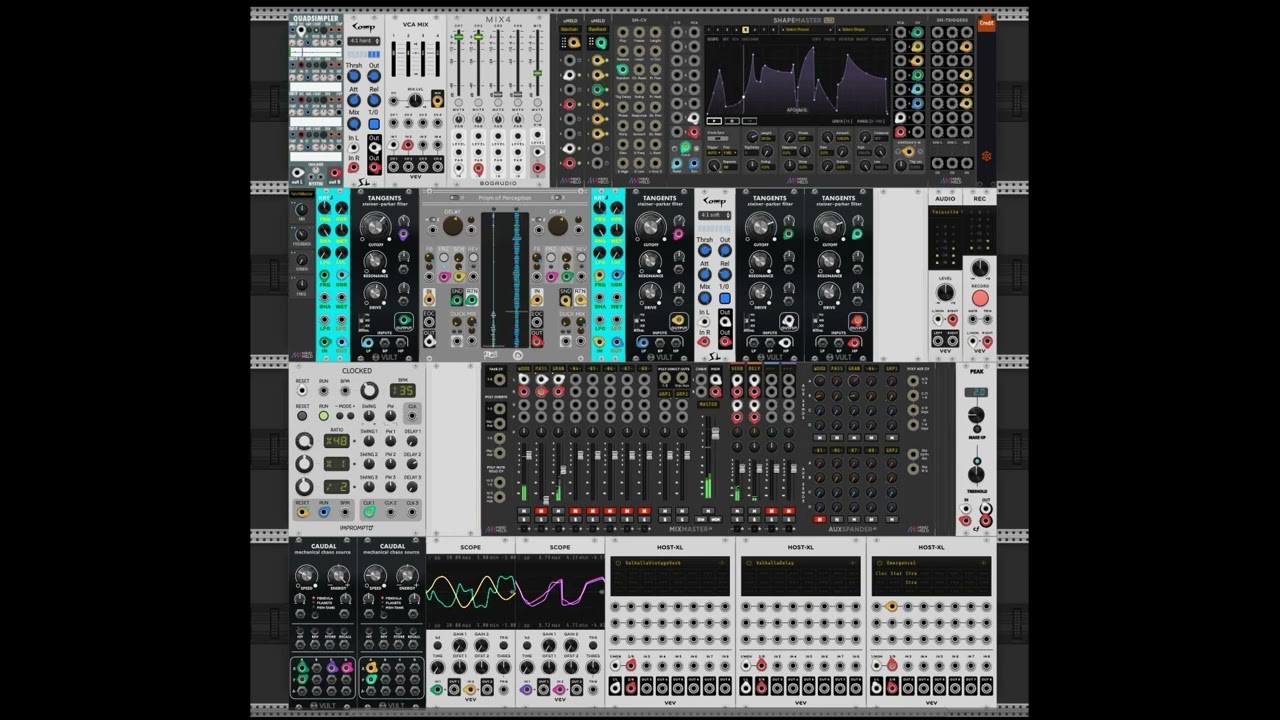Click the CLK button on Clocked
This screenshot has width=1280, height=720.
[x=412, y=416]
